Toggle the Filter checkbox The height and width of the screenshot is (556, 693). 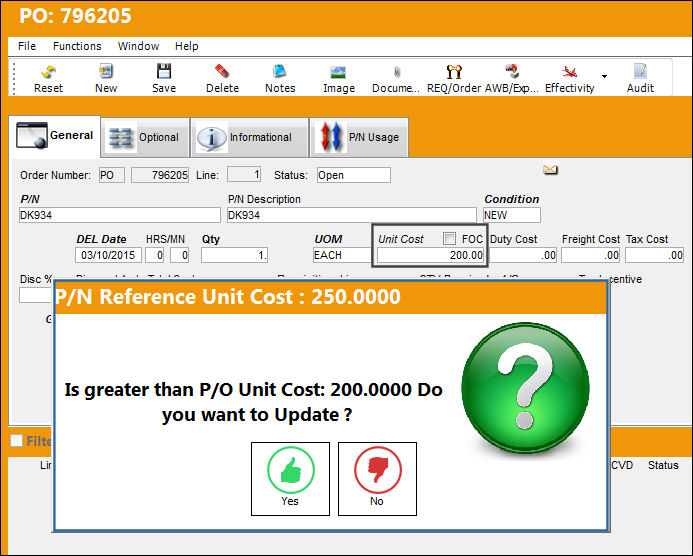click(x=17, y=440)
